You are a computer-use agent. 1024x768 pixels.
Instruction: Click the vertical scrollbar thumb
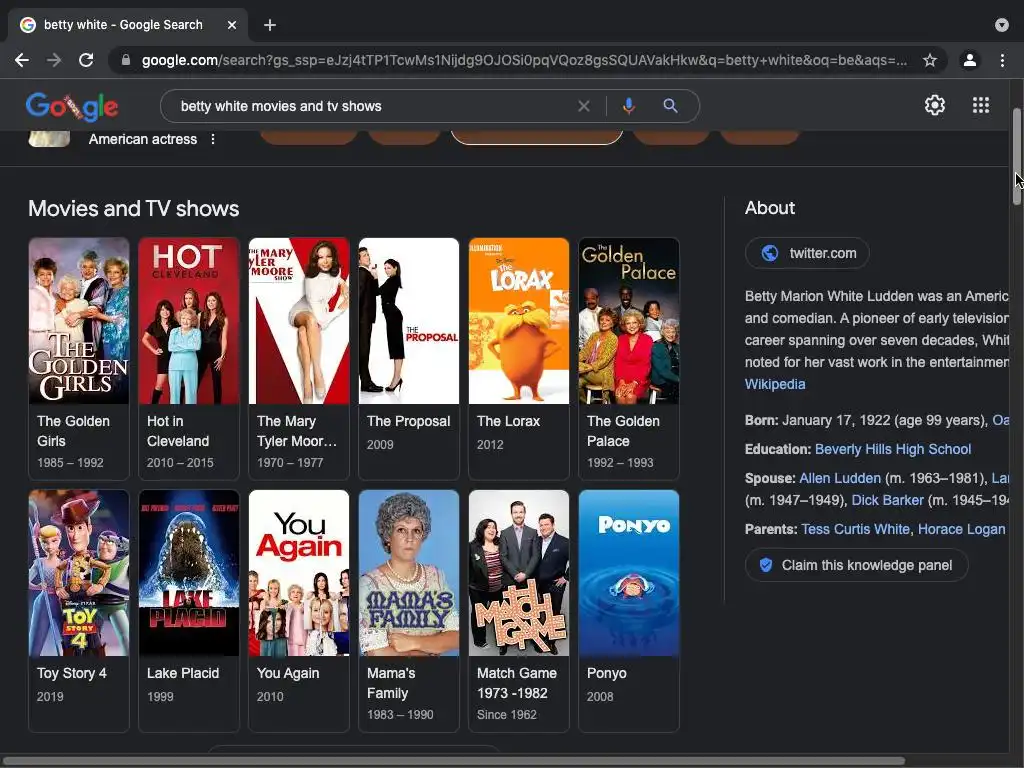(x=1016, y=157)
